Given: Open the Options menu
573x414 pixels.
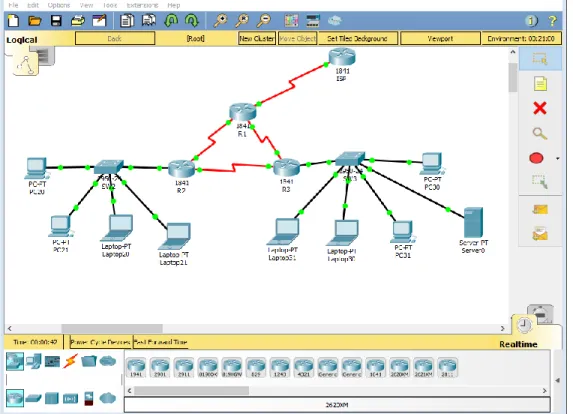Looking at the screenshot, I should click(x=59, y=5).
